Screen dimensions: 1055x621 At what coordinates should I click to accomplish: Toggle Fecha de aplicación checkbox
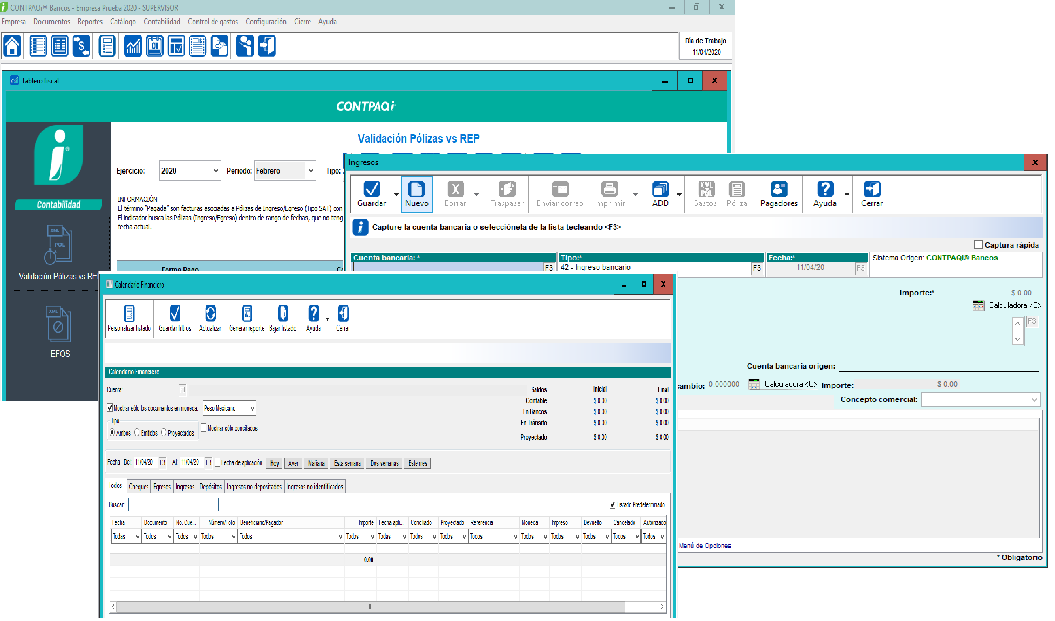pyautogui.click(x=217, y=463)
